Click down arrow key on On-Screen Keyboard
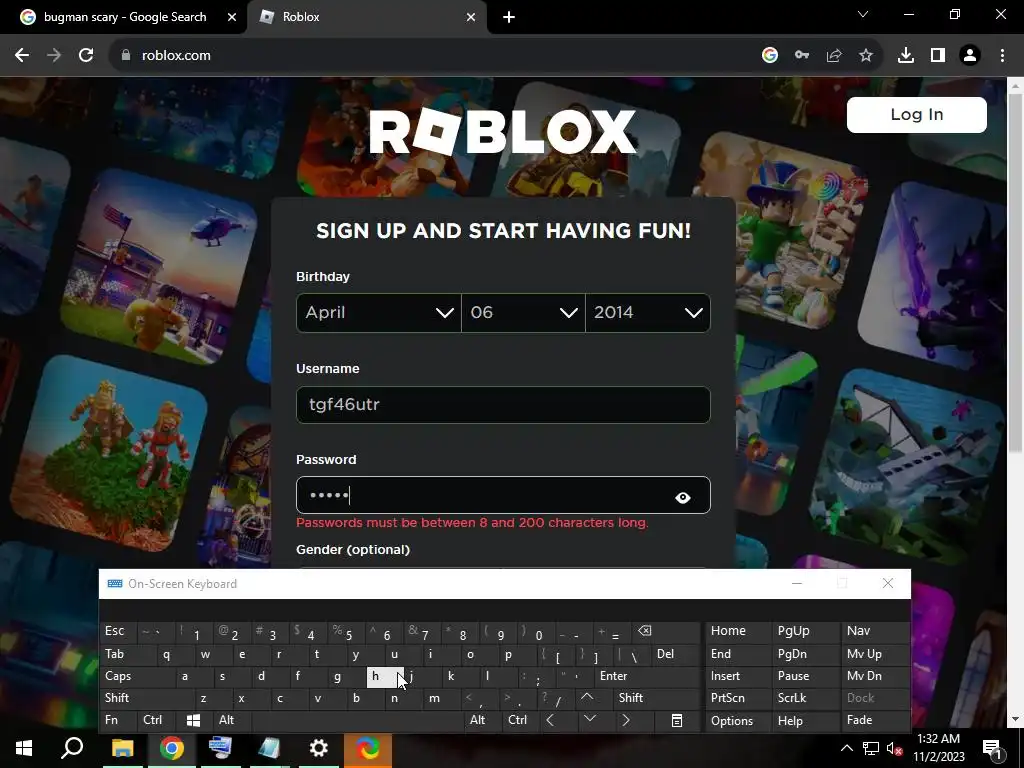The image size is (1024, 768). tap(589, 719)
